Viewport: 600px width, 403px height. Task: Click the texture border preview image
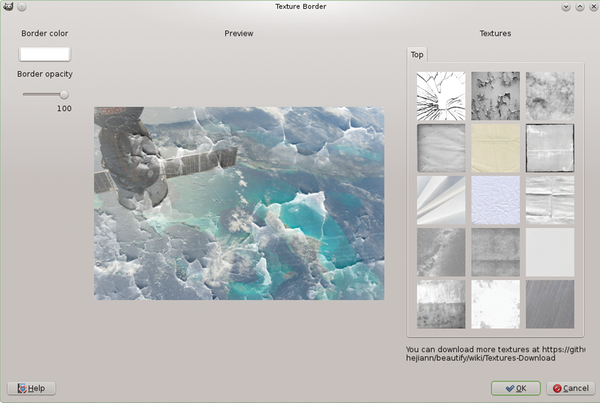click(239, 203)
